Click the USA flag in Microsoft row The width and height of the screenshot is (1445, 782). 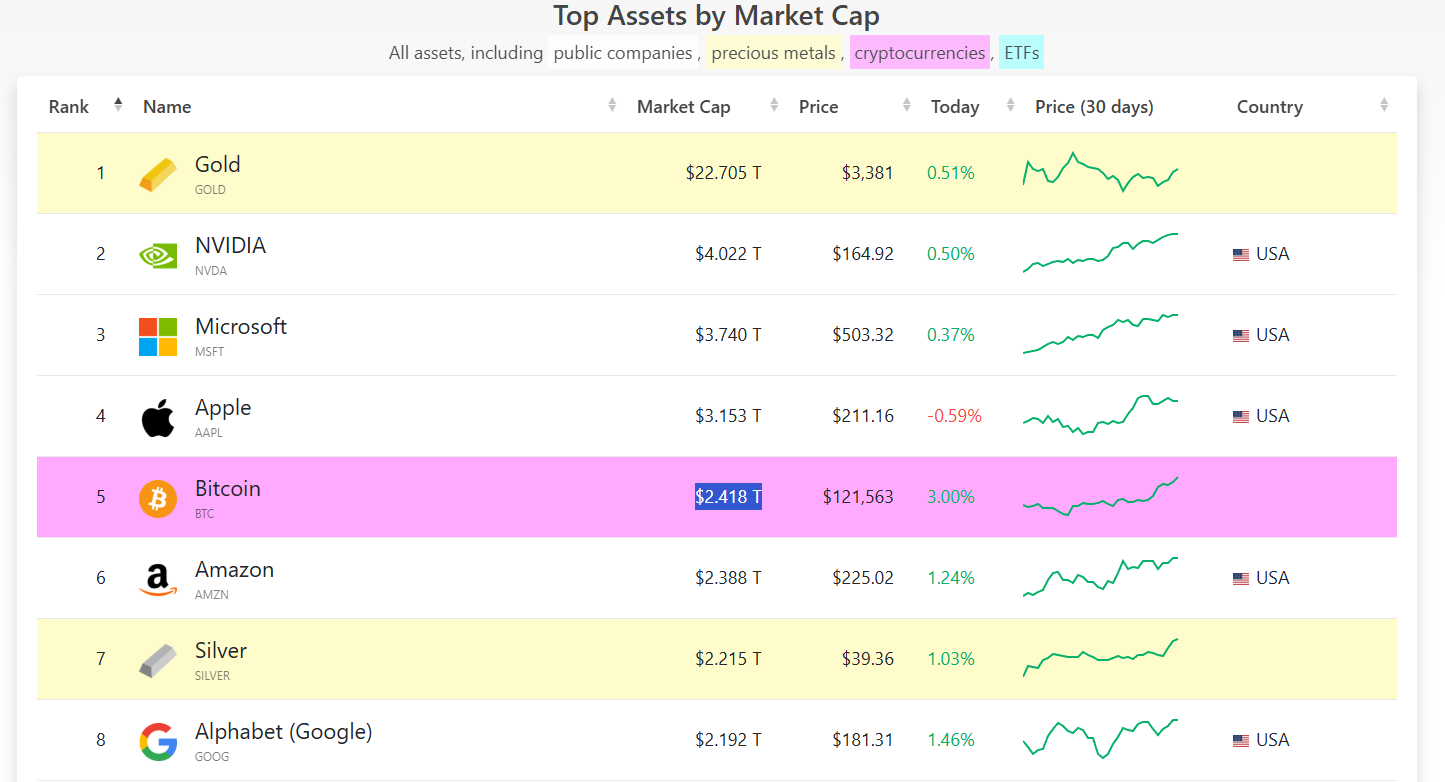click(x=1241, y=336)
